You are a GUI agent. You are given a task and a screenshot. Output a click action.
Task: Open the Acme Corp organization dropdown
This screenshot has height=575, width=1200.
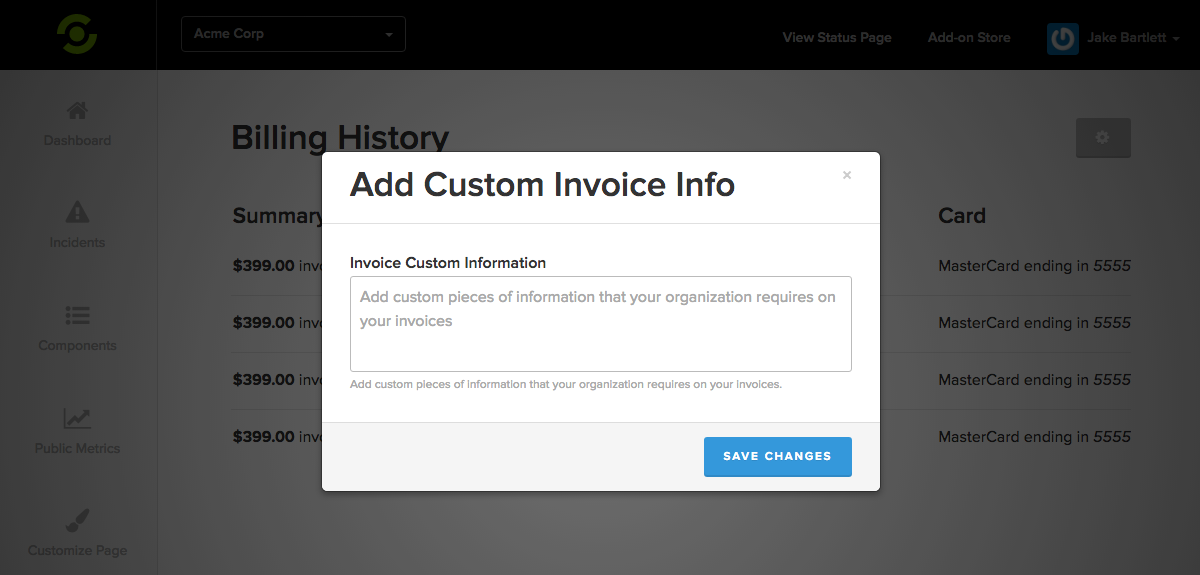coord(293,34)
